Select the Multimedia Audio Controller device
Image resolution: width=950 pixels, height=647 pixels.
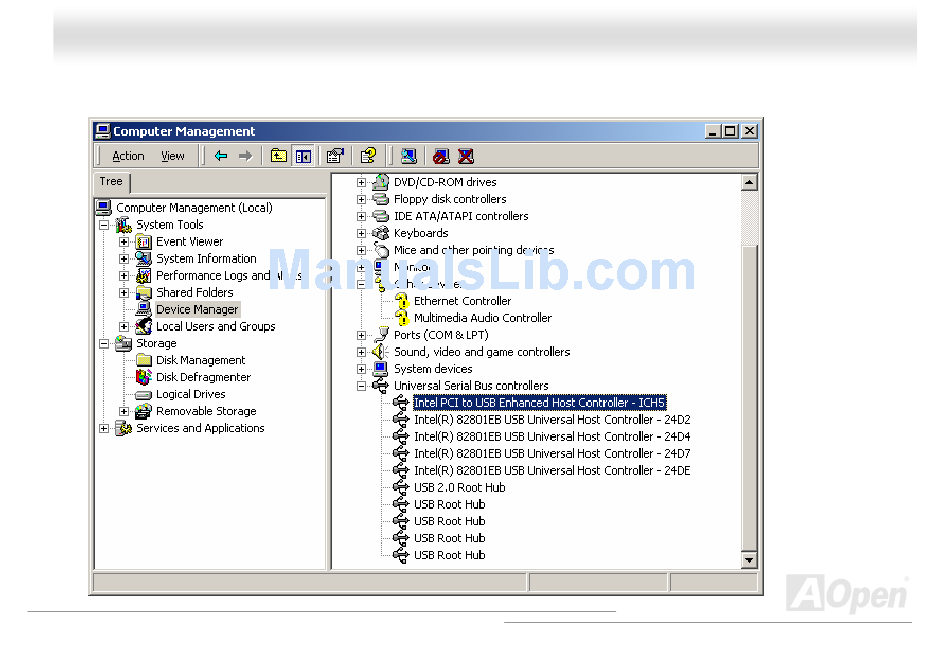[x=483, y=318]
